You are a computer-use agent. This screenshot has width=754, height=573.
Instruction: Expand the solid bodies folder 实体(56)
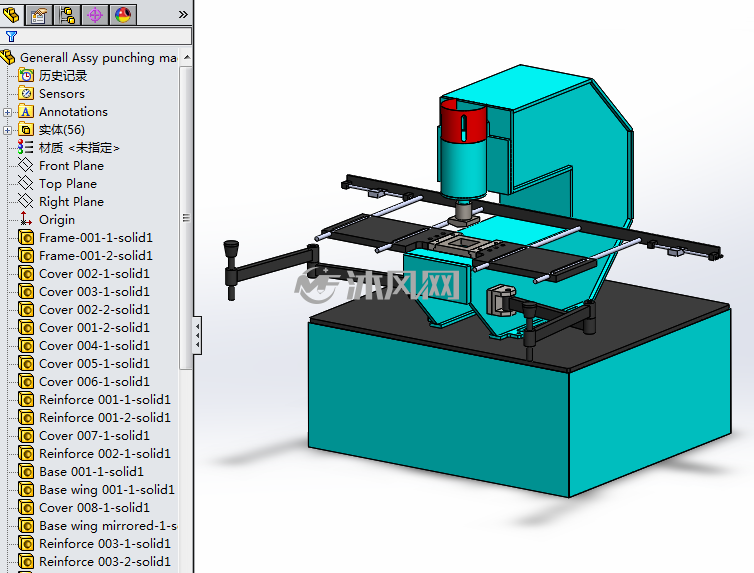click(x=7, y=130)
